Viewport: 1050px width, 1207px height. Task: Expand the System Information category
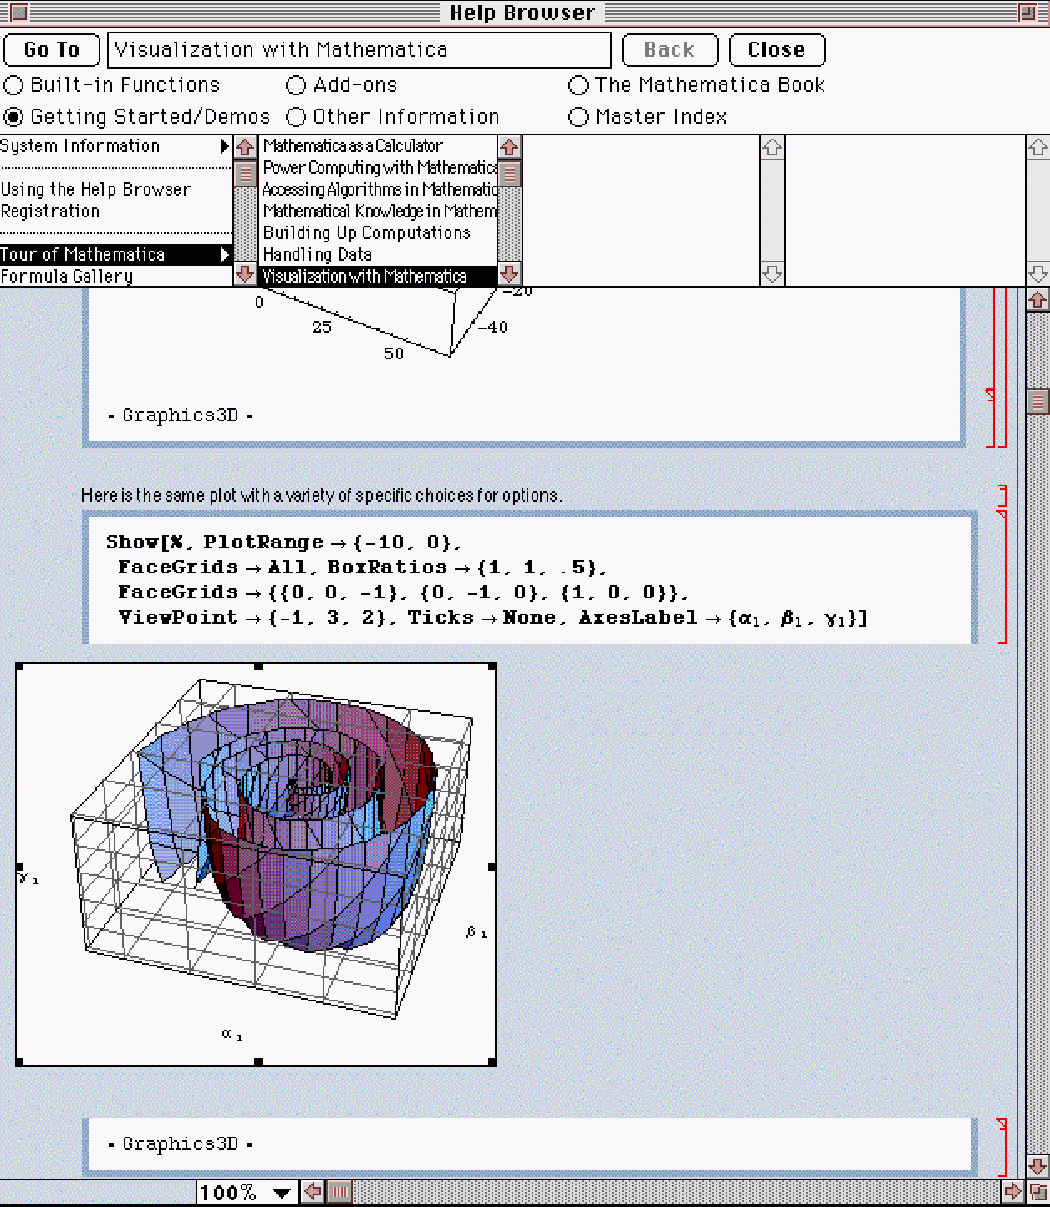pos(225,147)
